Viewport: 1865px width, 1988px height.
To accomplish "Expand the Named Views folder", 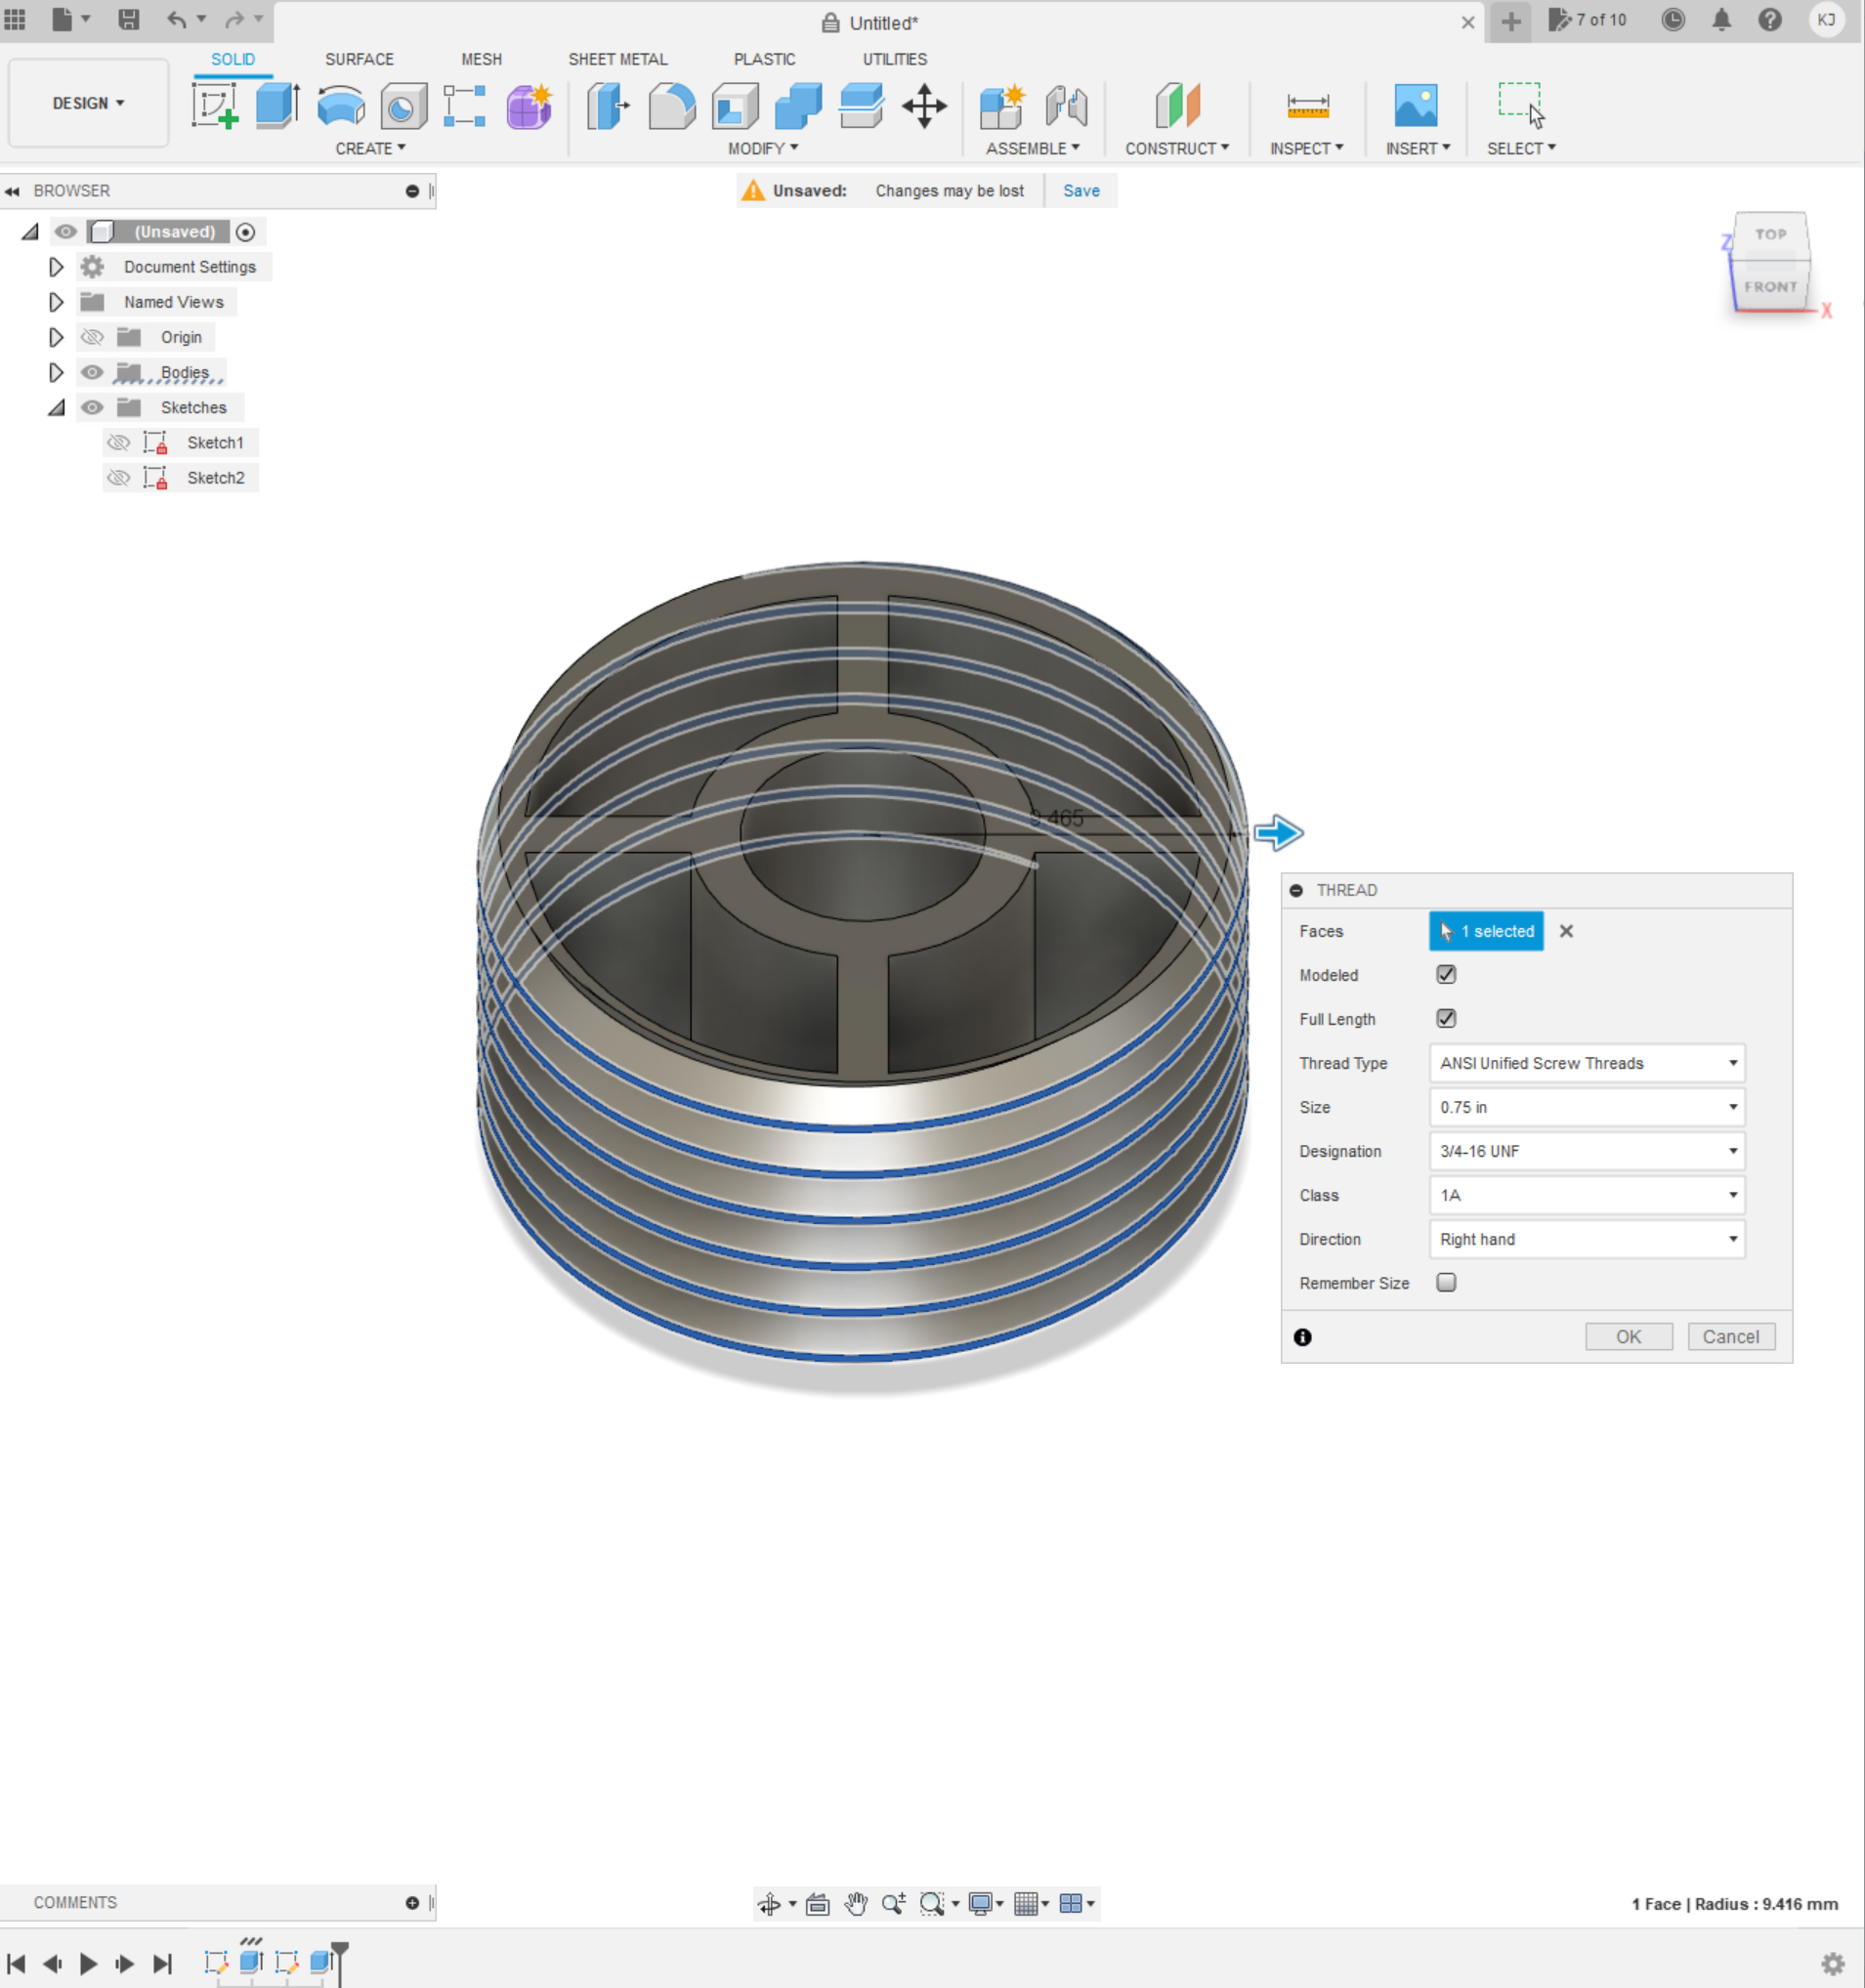I will pos(56,301).
